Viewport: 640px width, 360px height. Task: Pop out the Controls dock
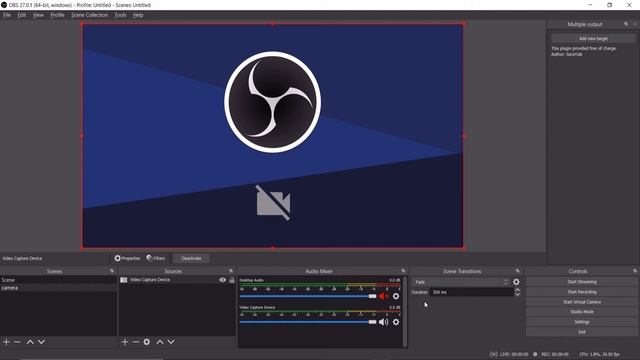[x=635, y=271]
